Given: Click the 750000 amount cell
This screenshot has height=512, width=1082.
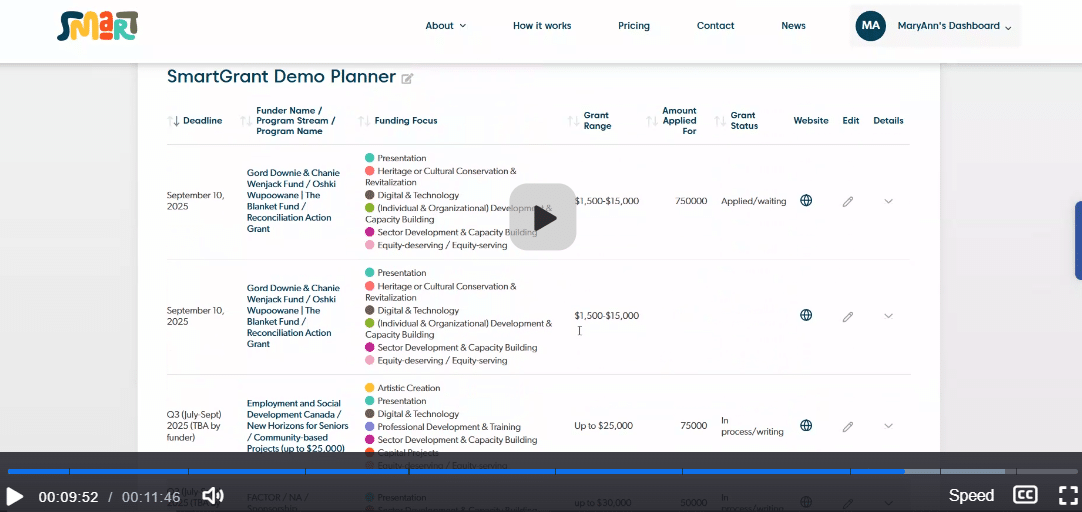Looking at the screenshot, I should point(691,201).
